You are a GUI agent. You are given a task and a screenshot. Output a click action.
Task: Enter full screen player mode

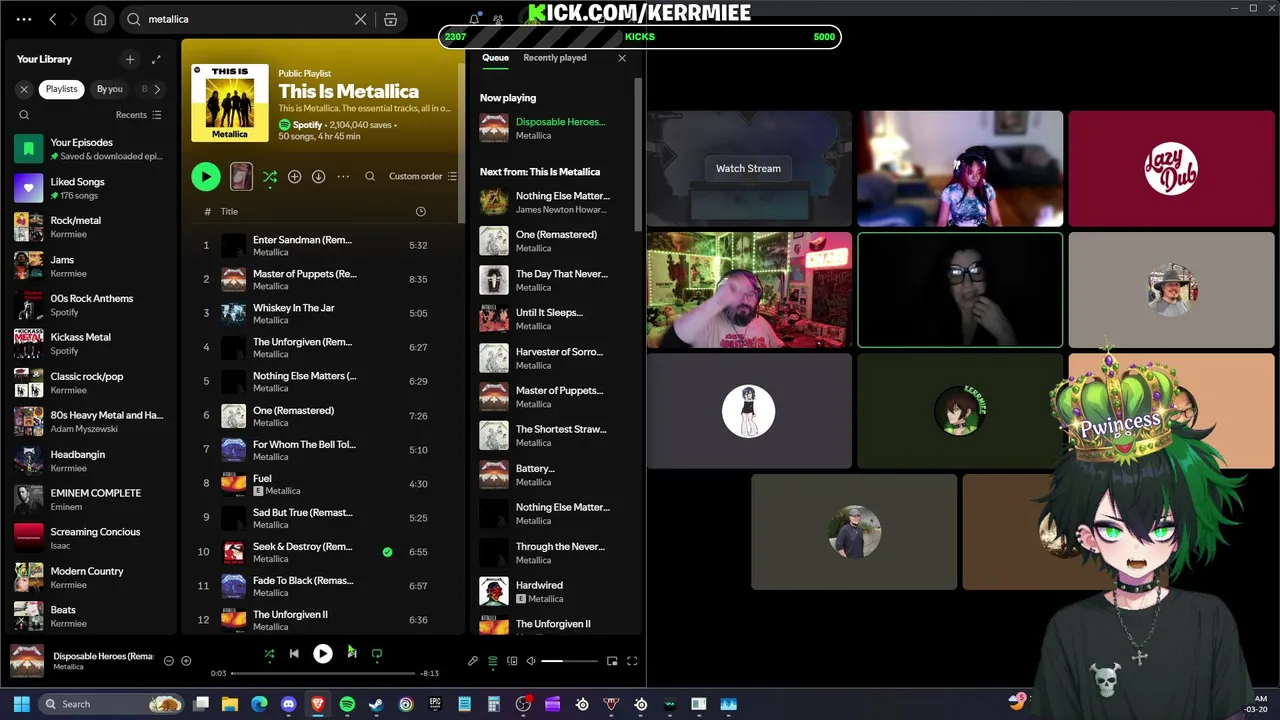[632, 661]
